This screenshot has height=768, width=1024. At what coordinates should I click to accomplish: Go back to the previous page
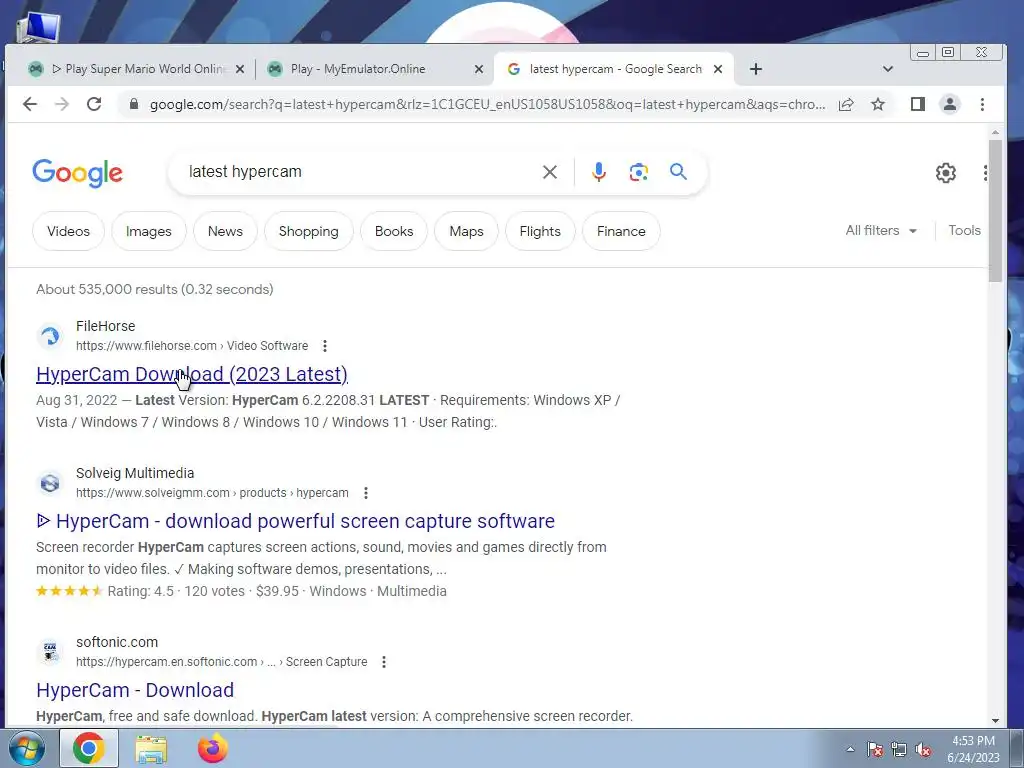click(x=29, y=104)
